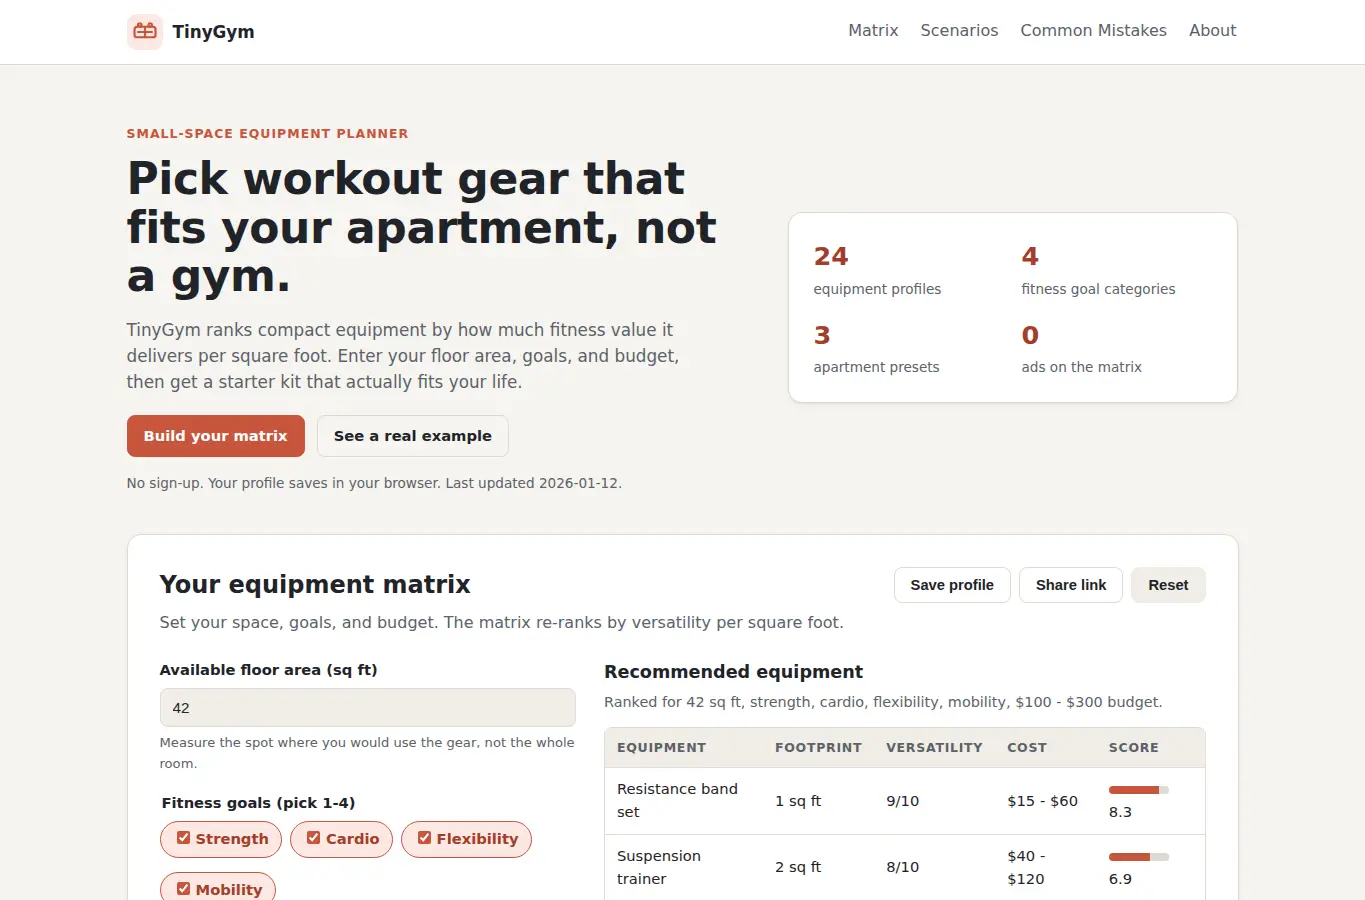Click the '1 sq ft' footprint cell
Viewport: 1365px width, 900px height.
point(798,801)
